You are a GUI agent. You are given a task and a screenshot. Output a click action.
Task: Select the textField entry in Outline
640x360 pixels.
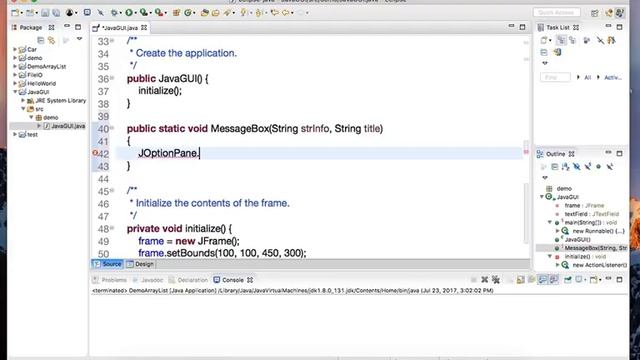coord(591,214)
